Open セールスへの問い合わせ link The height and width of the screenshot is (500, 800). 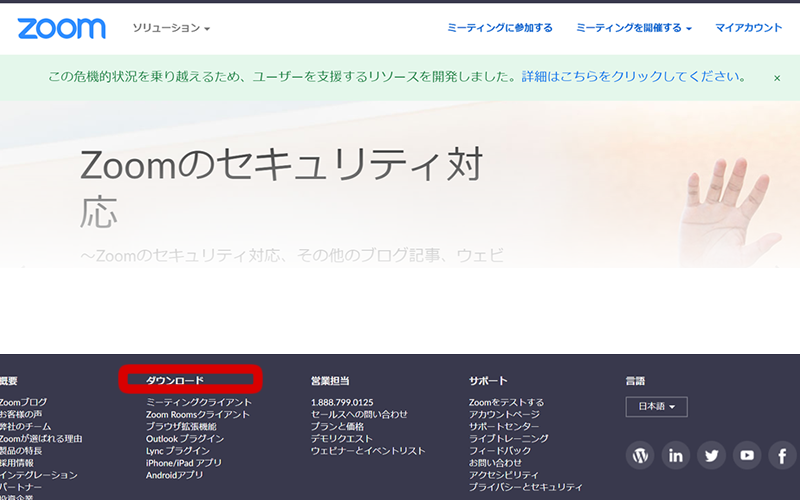coord(359,414)
